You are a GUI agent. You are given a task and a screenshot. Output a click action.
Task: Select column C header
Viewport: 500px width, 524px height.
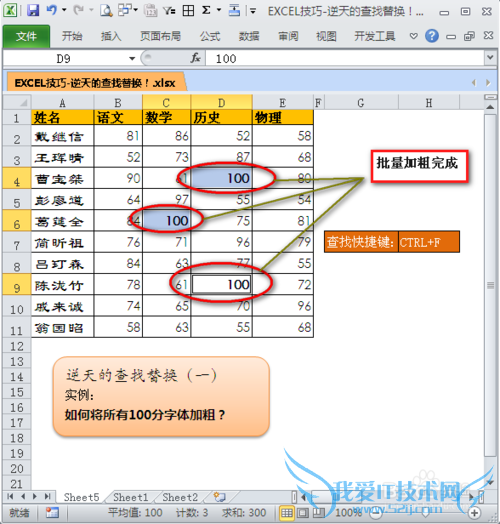166,102
